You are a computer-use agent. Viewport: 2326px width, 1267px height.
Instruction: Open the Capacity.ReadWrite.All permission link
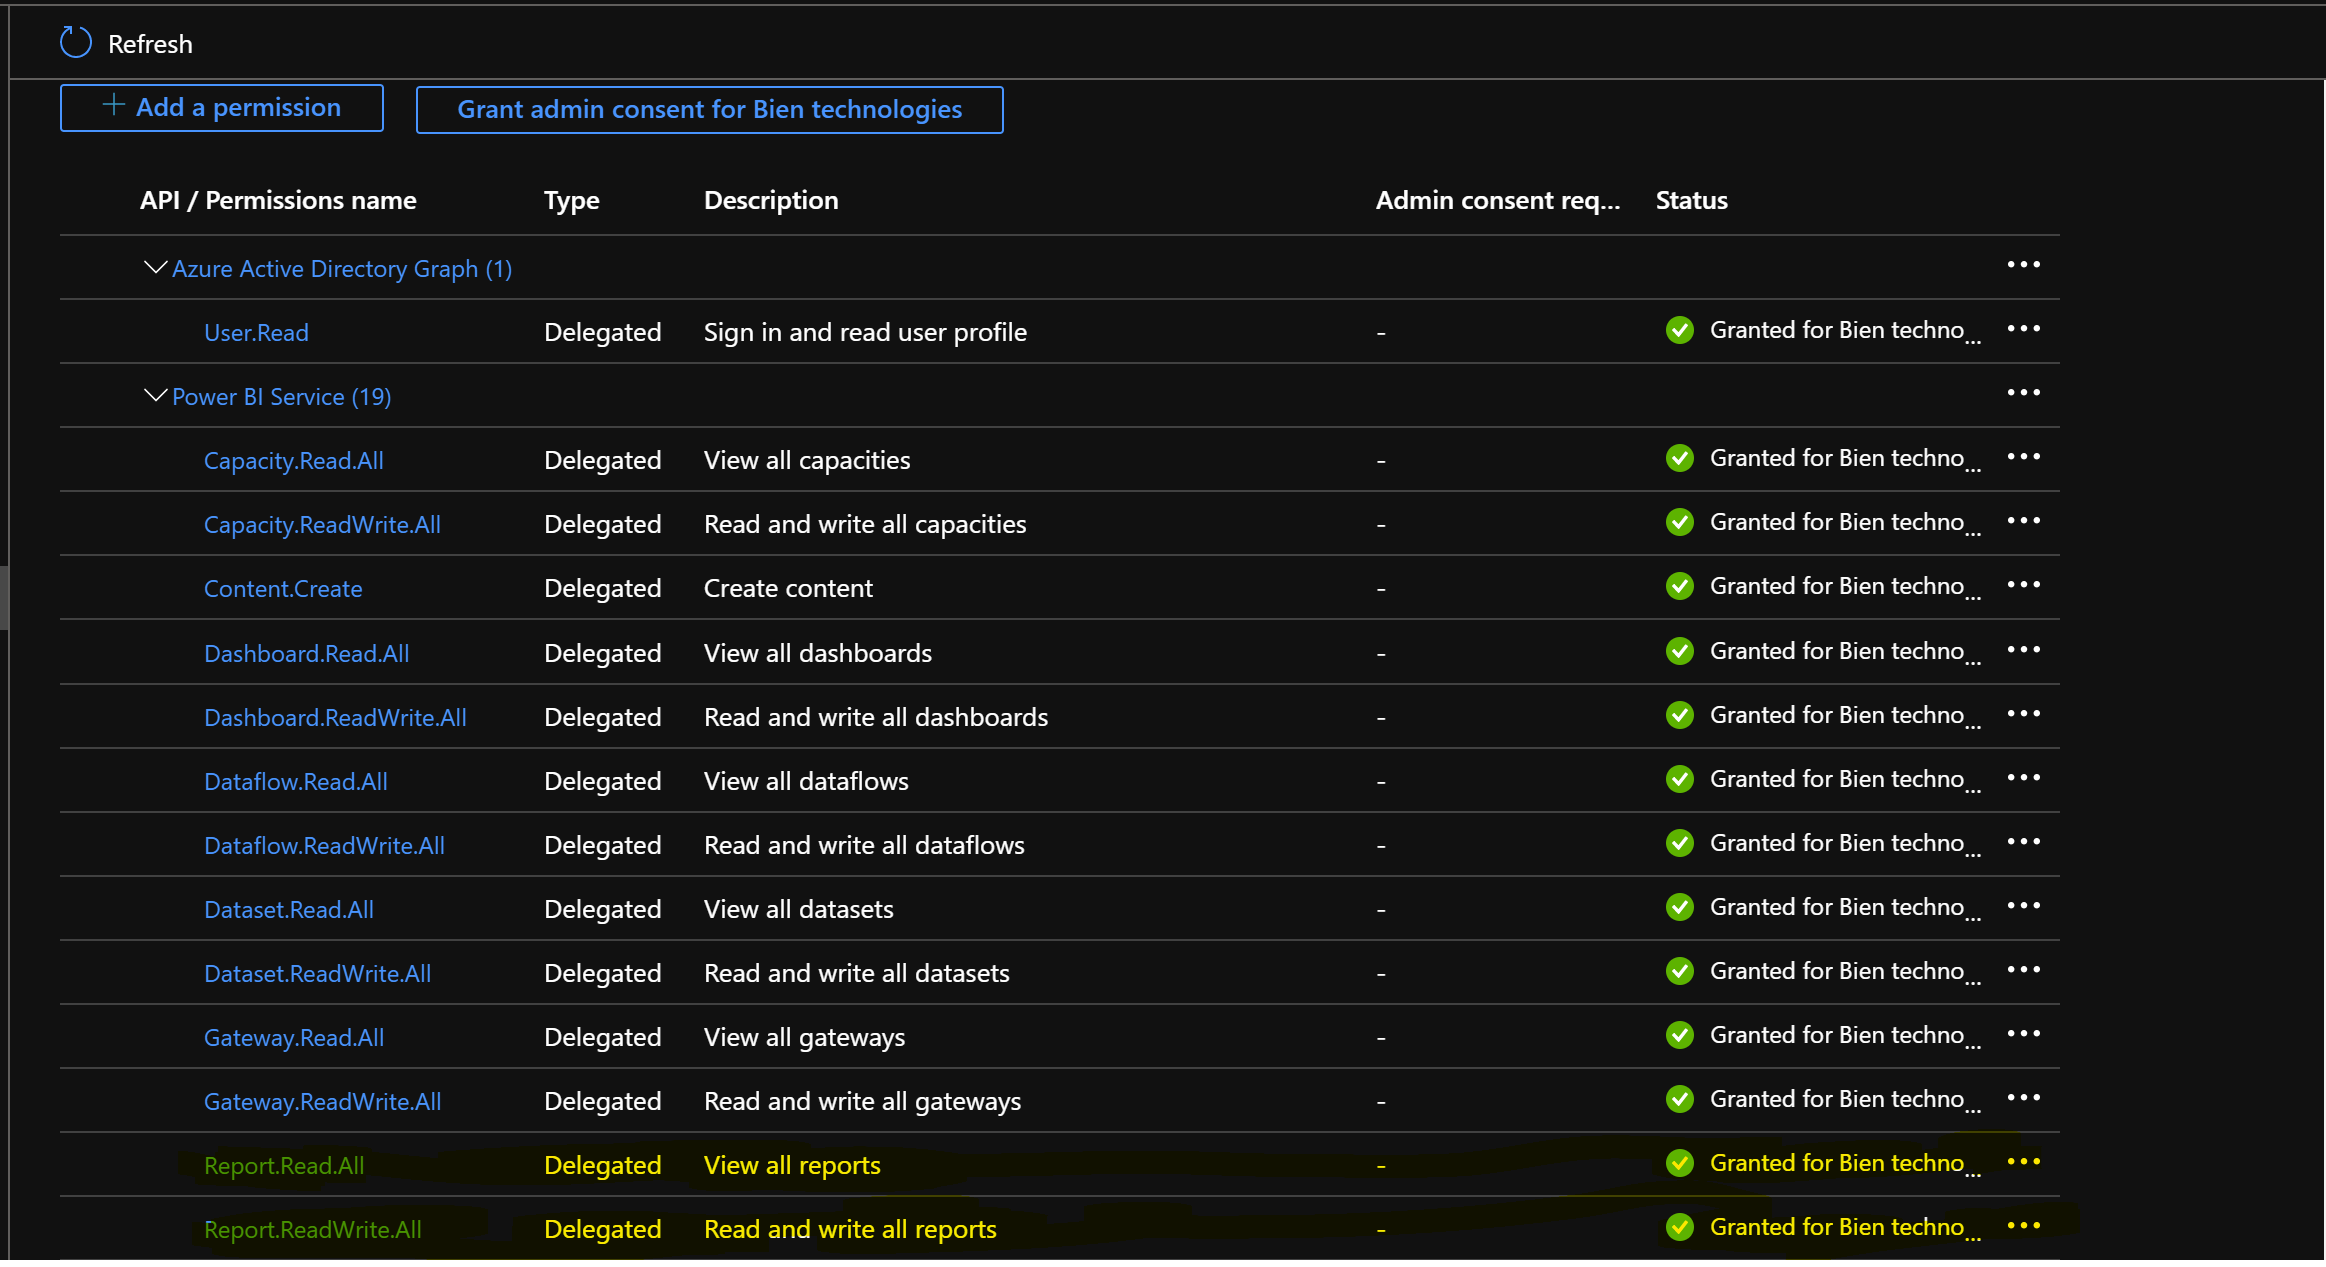(322, 524)
